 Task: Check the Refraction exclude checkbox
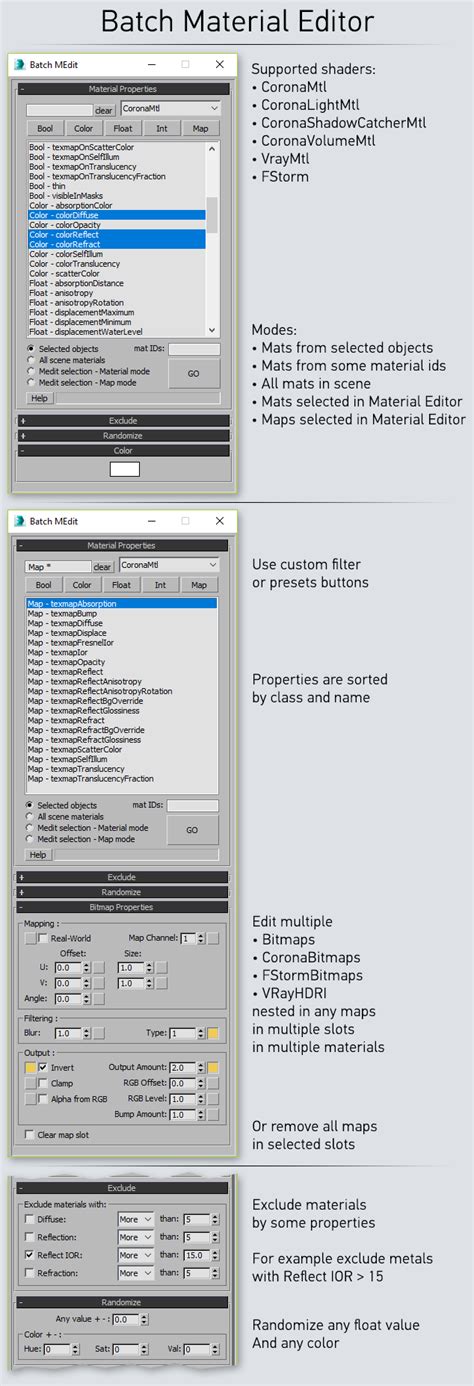pyautogui.click(x=28, y=1273)
